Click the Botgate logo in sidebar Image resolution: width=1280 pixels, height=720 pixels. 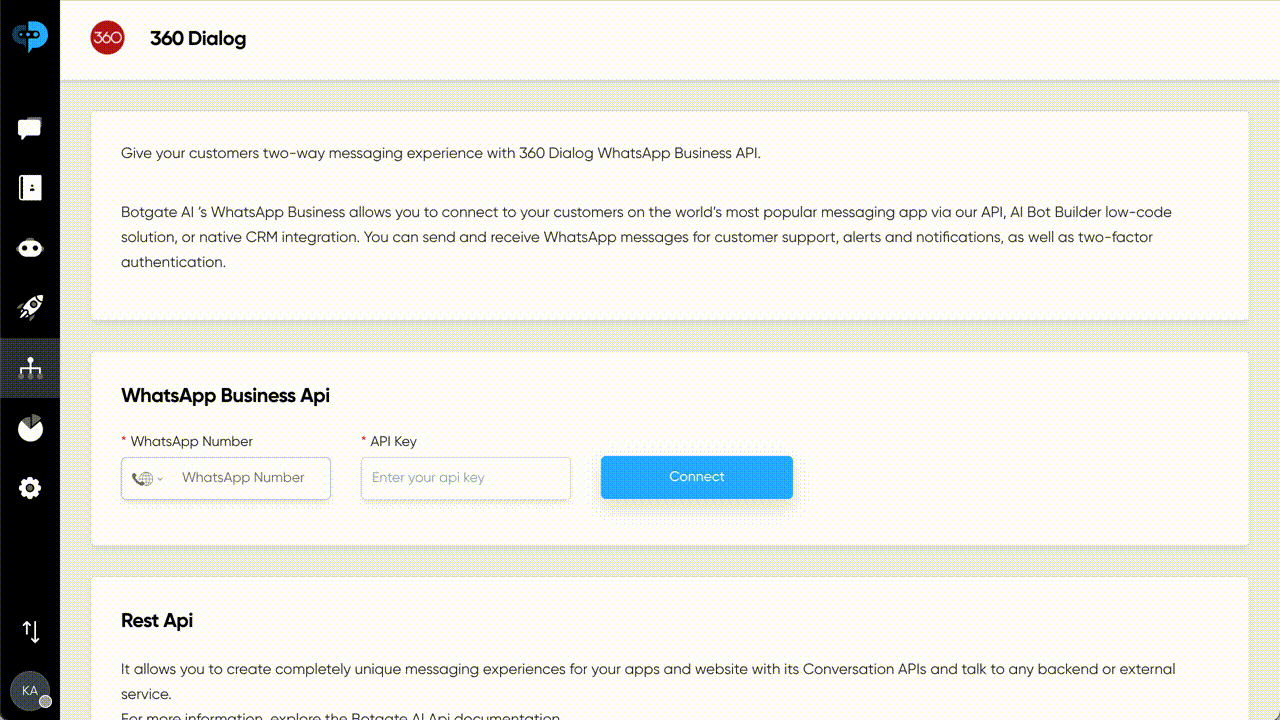(x=30, y=37)
